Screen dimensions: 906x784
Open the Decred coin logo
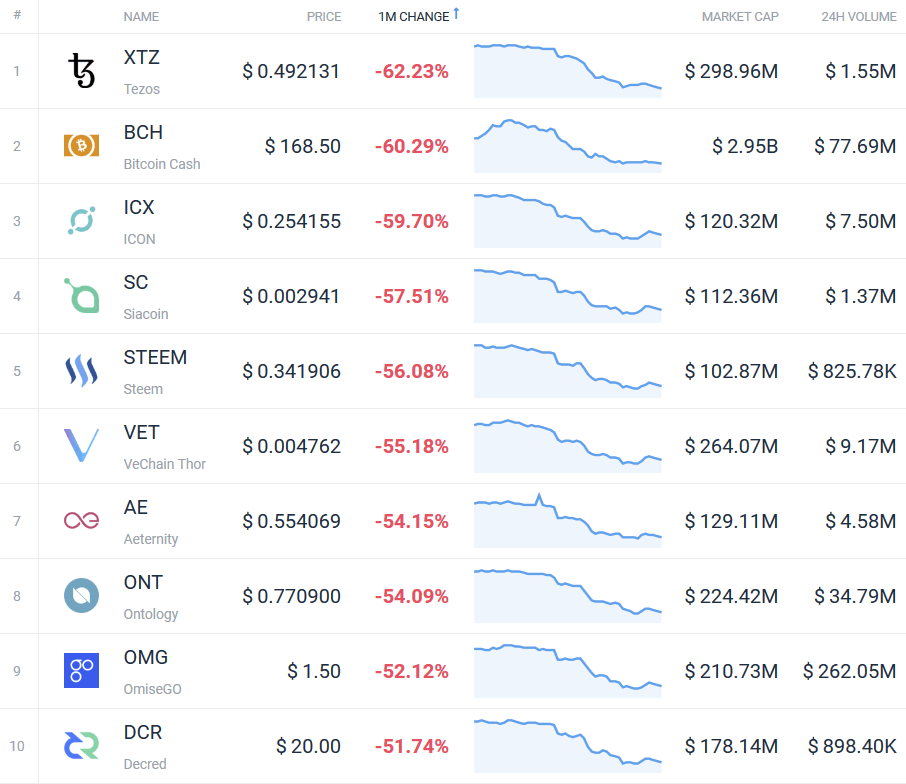coord(81,745)
